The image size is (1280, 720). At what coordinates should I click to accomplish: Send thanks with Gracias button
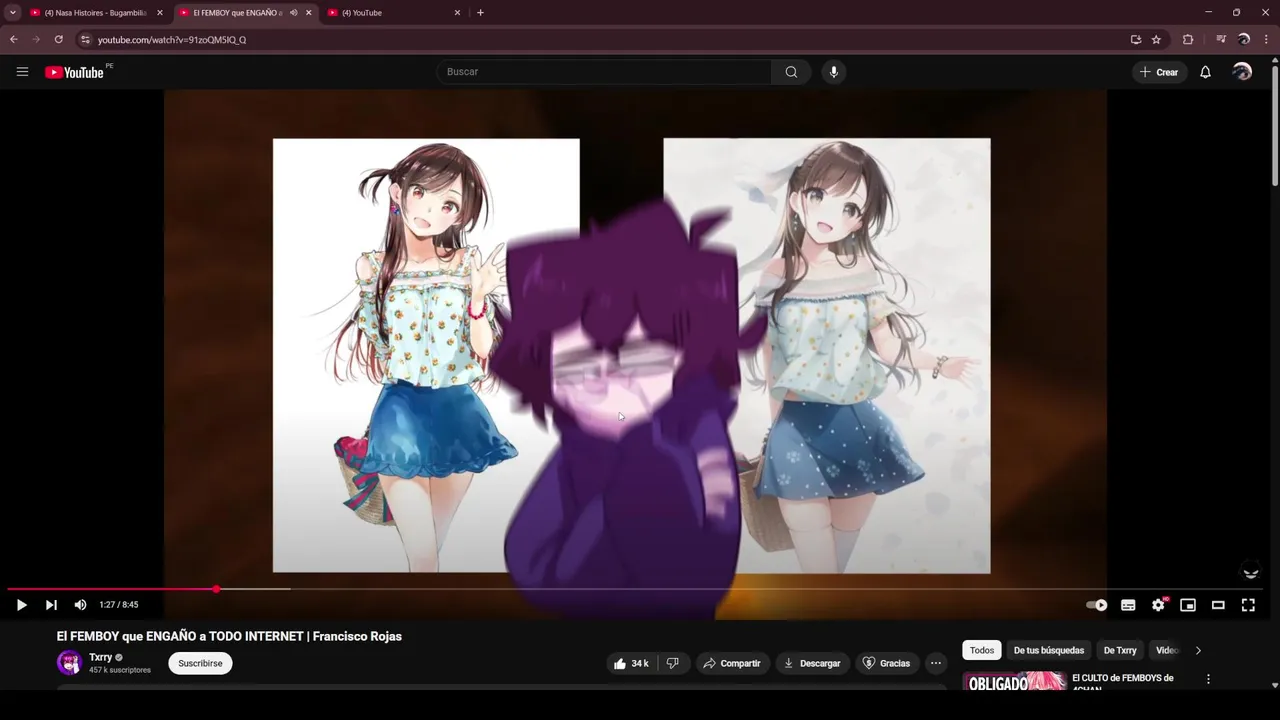[x=886, y=663]
